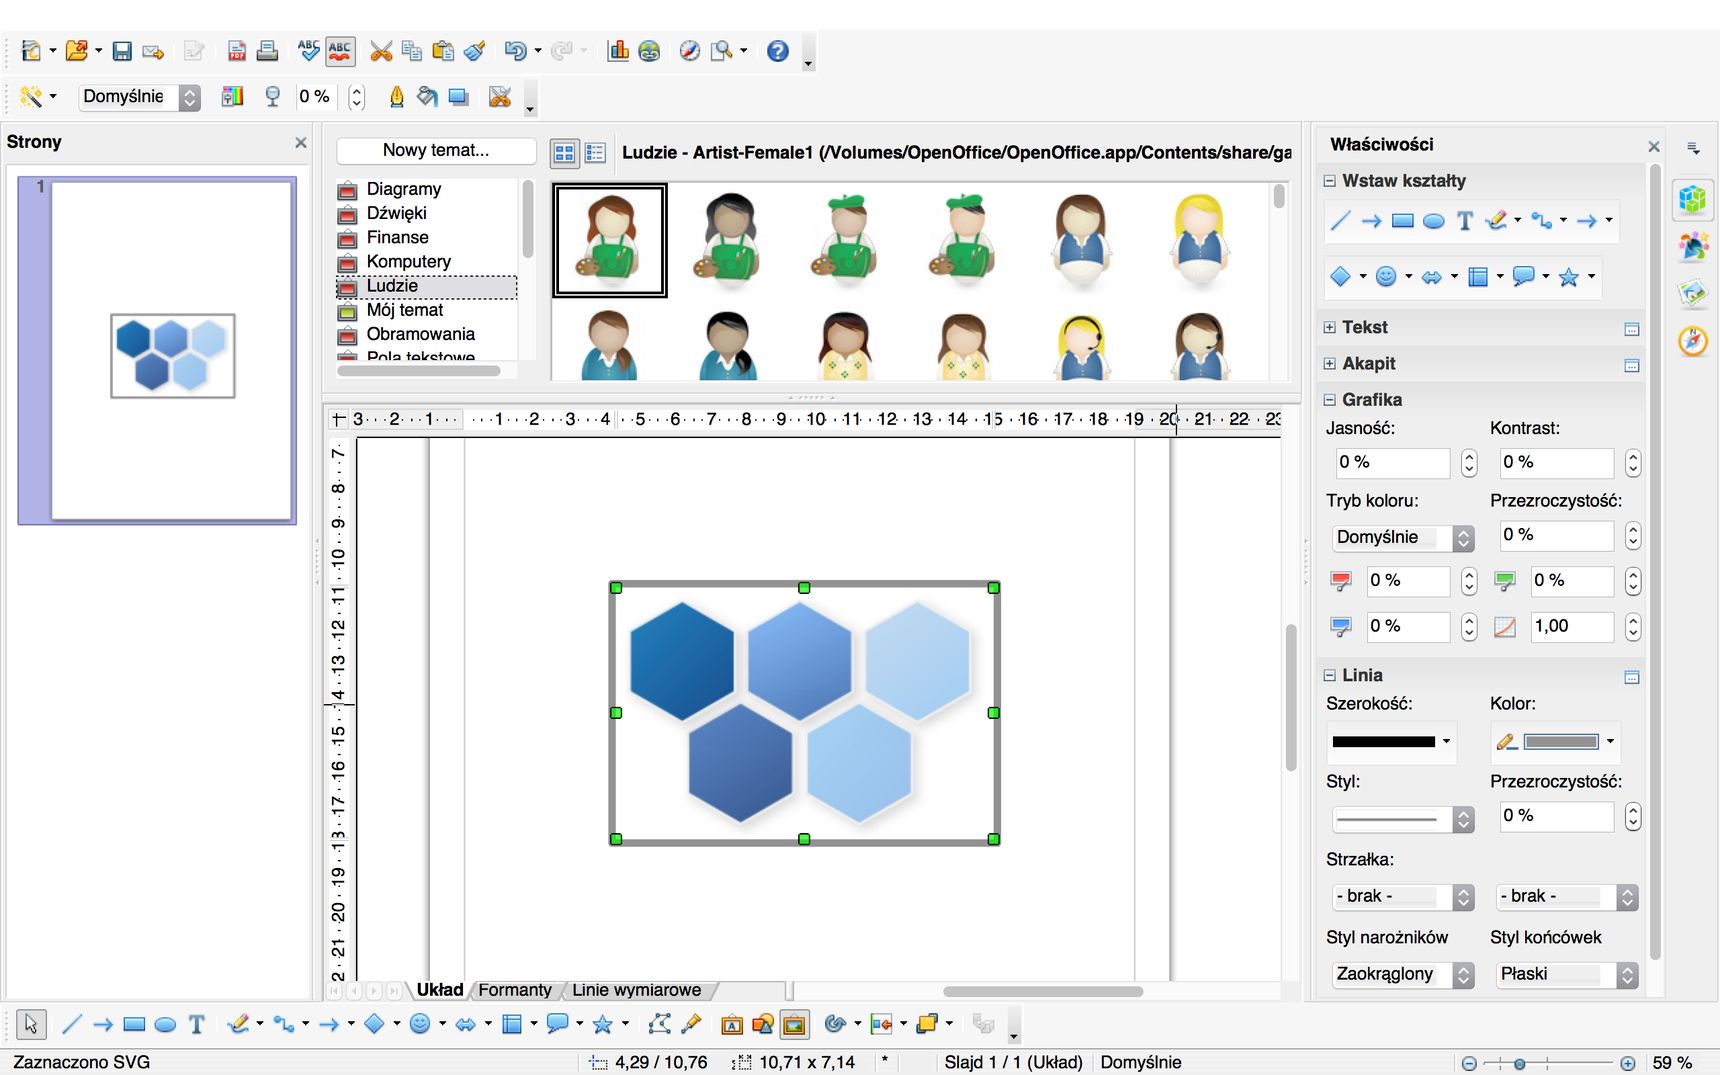
Task: Select the Rectangle tool in bottom drawing toolbar
Action: 134,1024
